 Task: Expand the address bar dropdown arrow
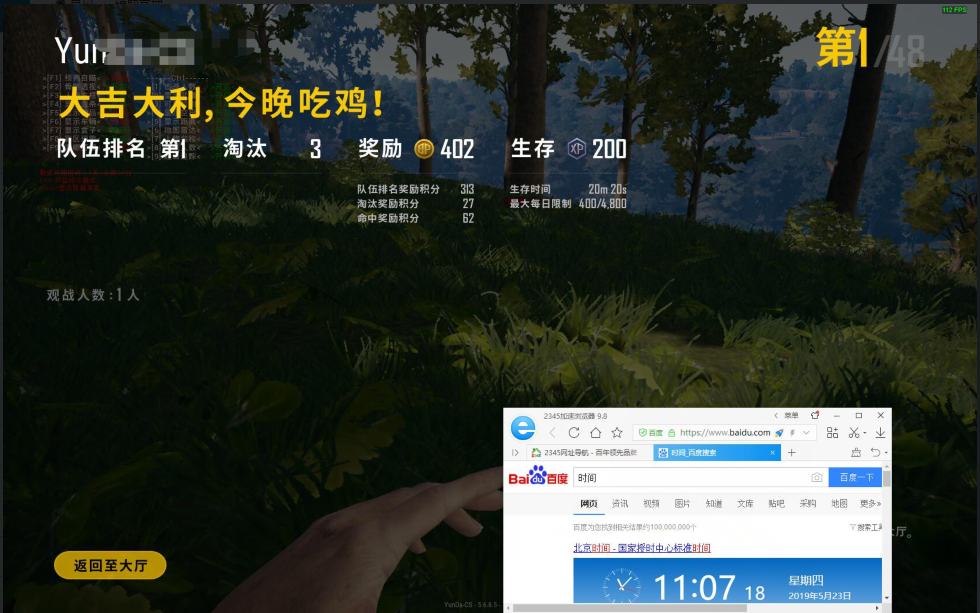(x=806, y=432)
